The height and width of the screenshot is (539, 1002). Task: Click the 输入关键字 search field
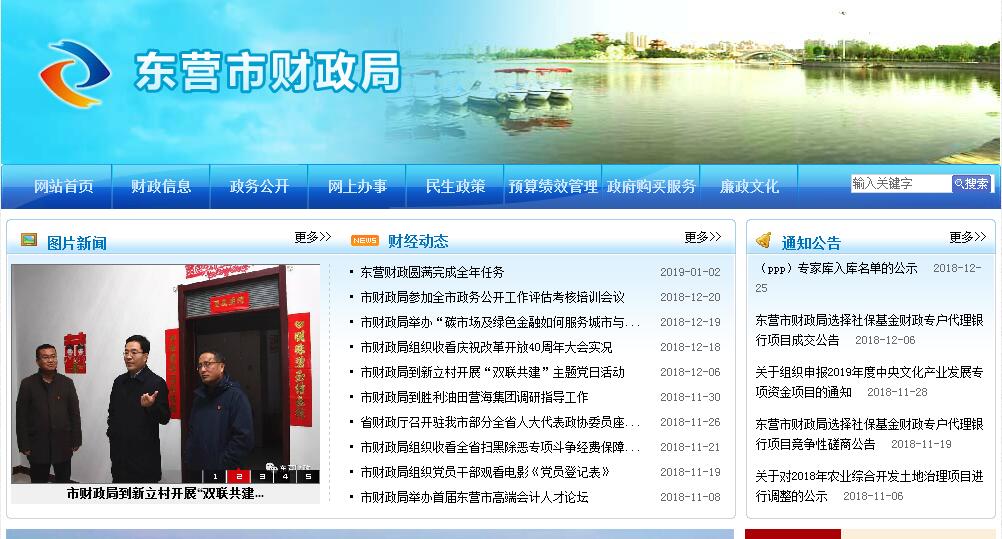pyautogui.click(x=900, y=184)
